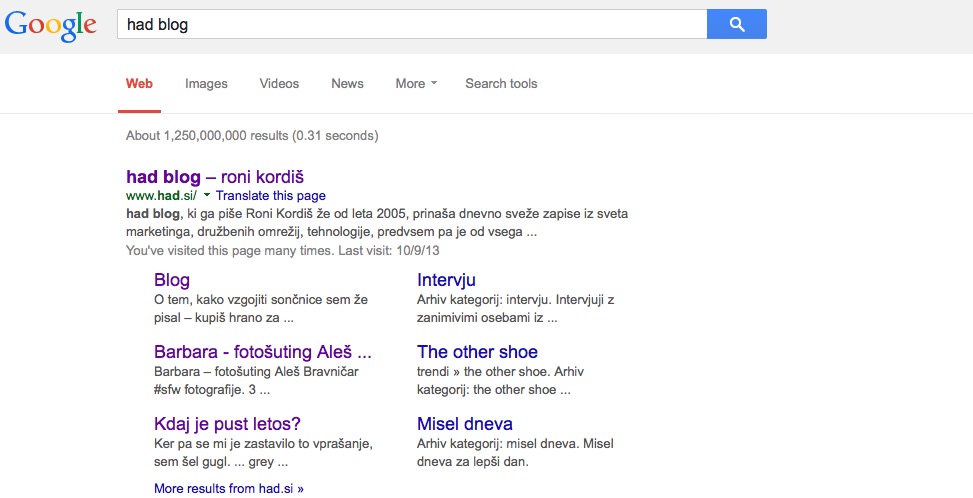Click the blue magnifier search button

pyautogui.click(x=736, y=25)
